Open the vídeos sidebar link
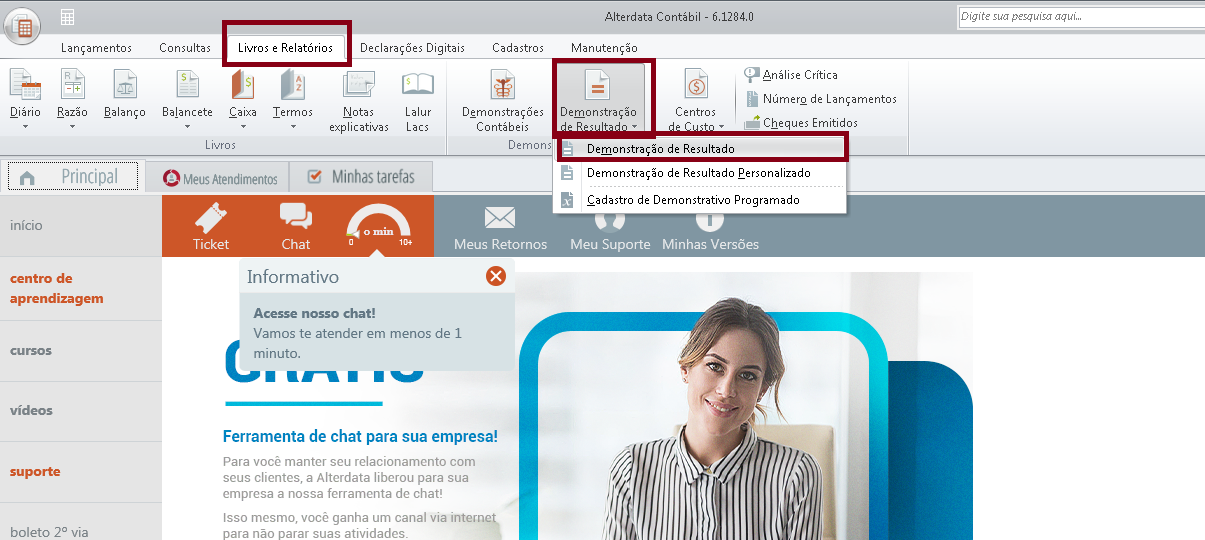Image resolution: width=1205 pixels, height=540 pixels. pos(31,410)
